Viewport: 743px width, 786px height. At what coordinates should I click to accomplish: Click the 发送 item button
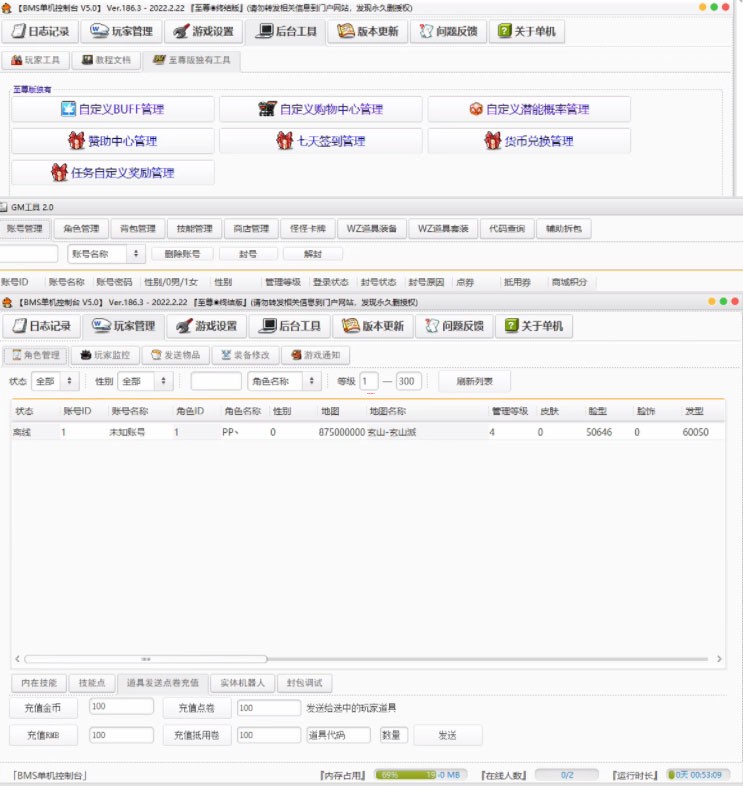(x=447, y=735)
